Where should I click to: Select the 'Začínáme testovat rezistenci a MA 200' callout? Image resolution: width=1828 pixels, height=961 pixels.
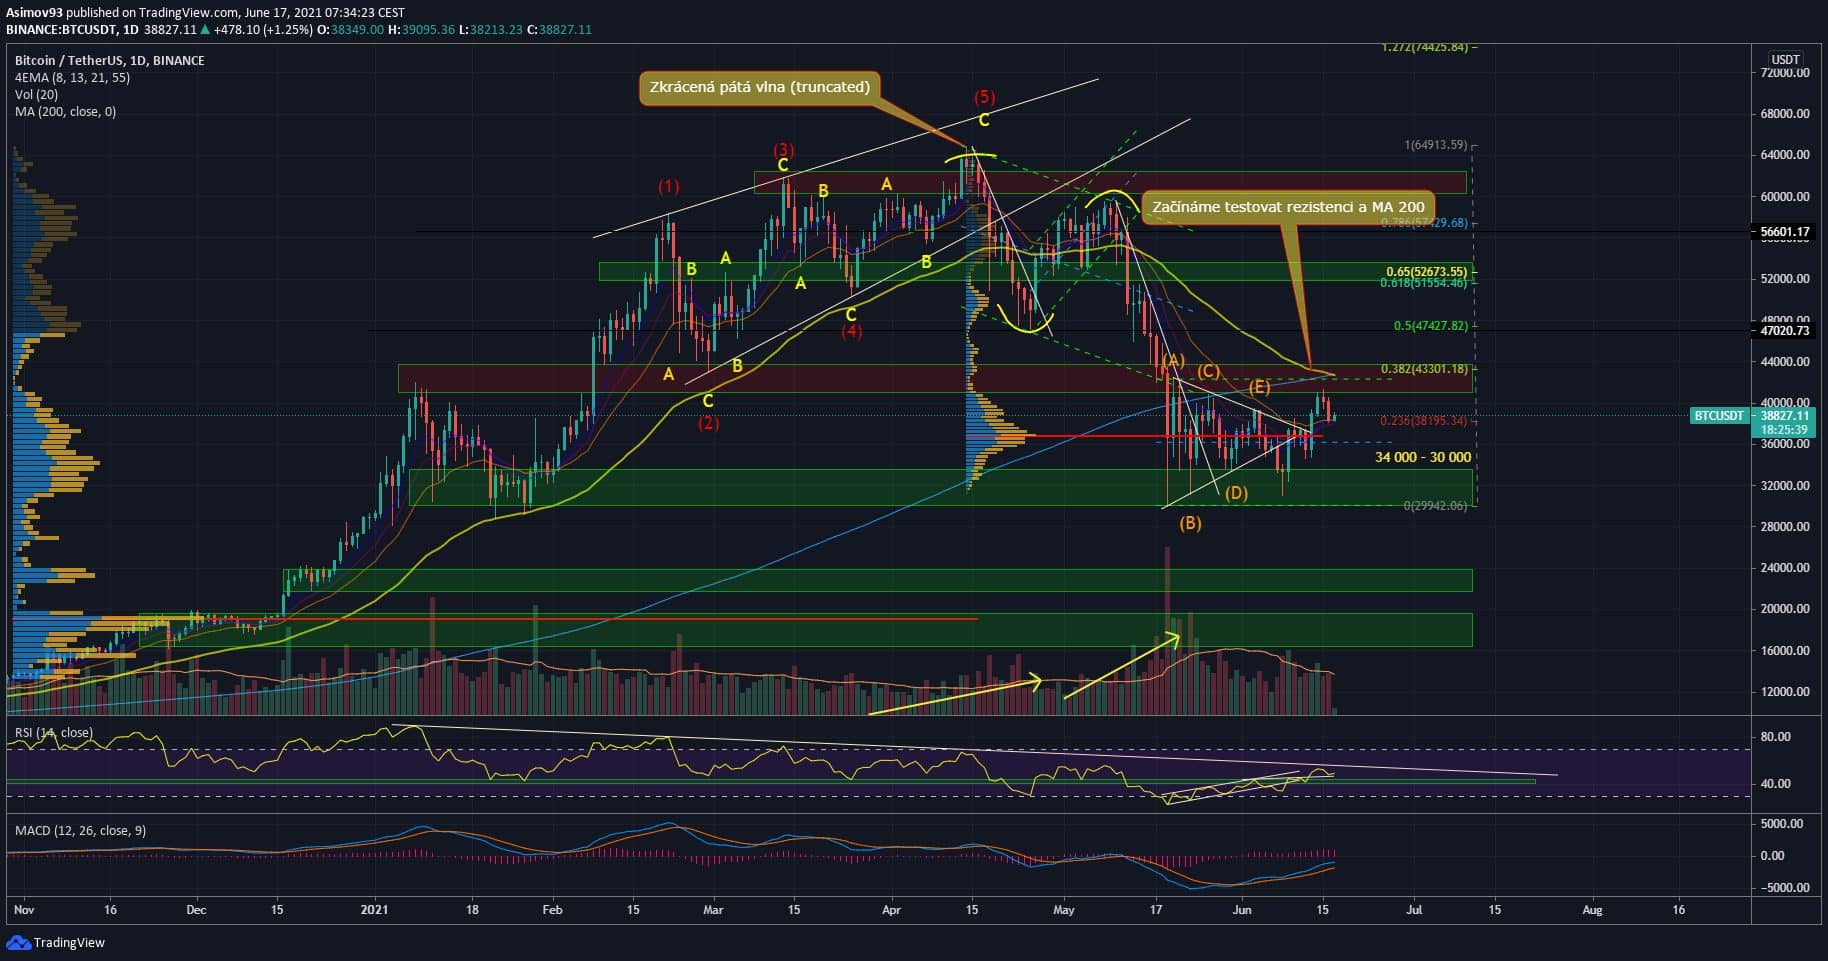(1288, 207)
